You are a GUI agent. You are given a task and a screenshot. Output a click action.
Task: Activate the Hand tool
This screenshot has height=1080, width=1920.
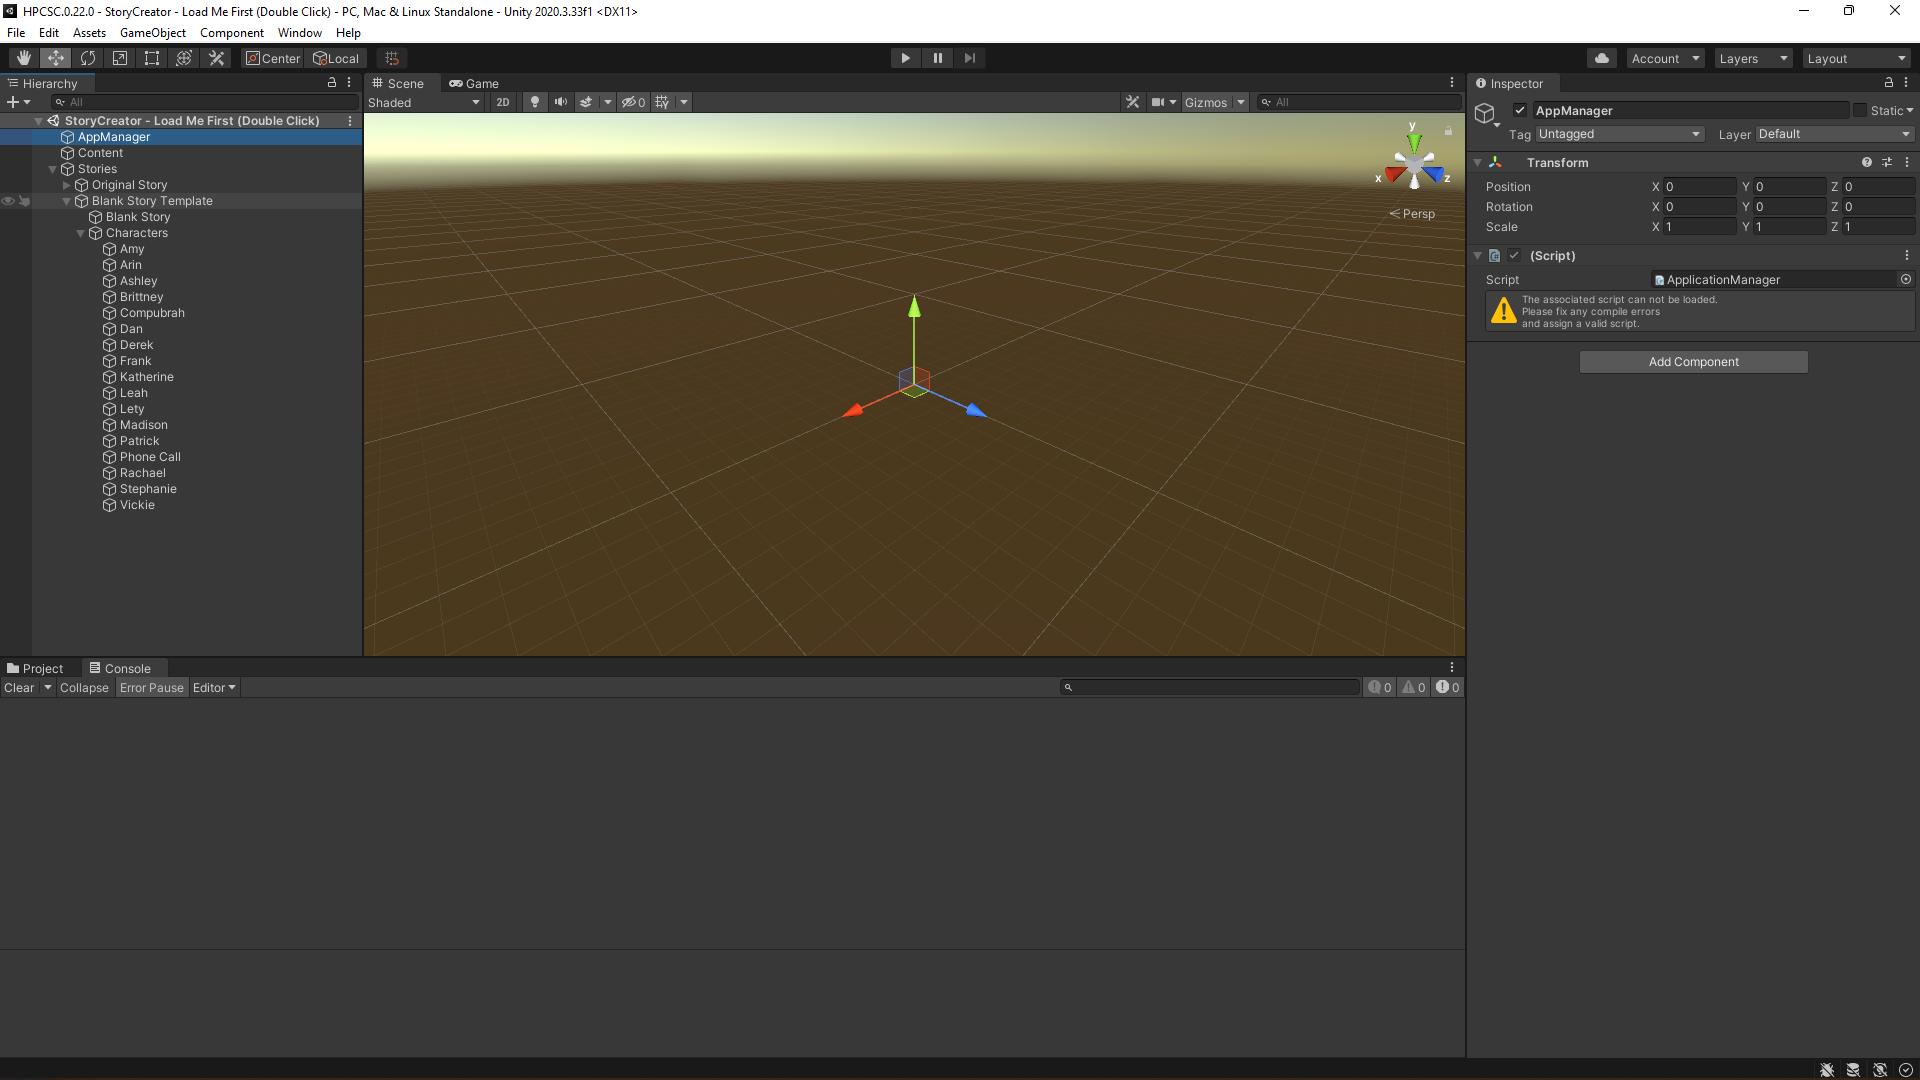(23, 57)
